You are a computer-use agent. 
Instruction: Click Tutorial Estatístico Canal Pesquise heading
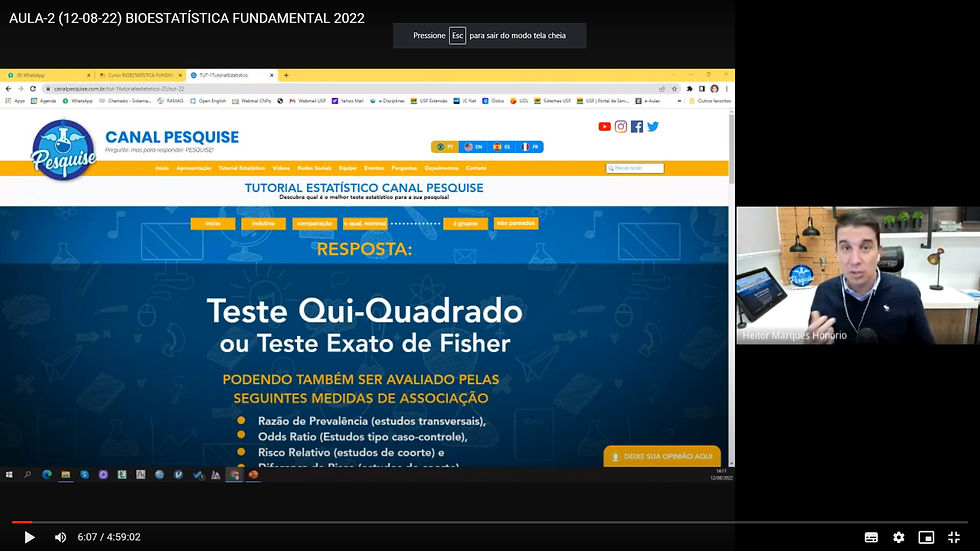coord(364,187)
